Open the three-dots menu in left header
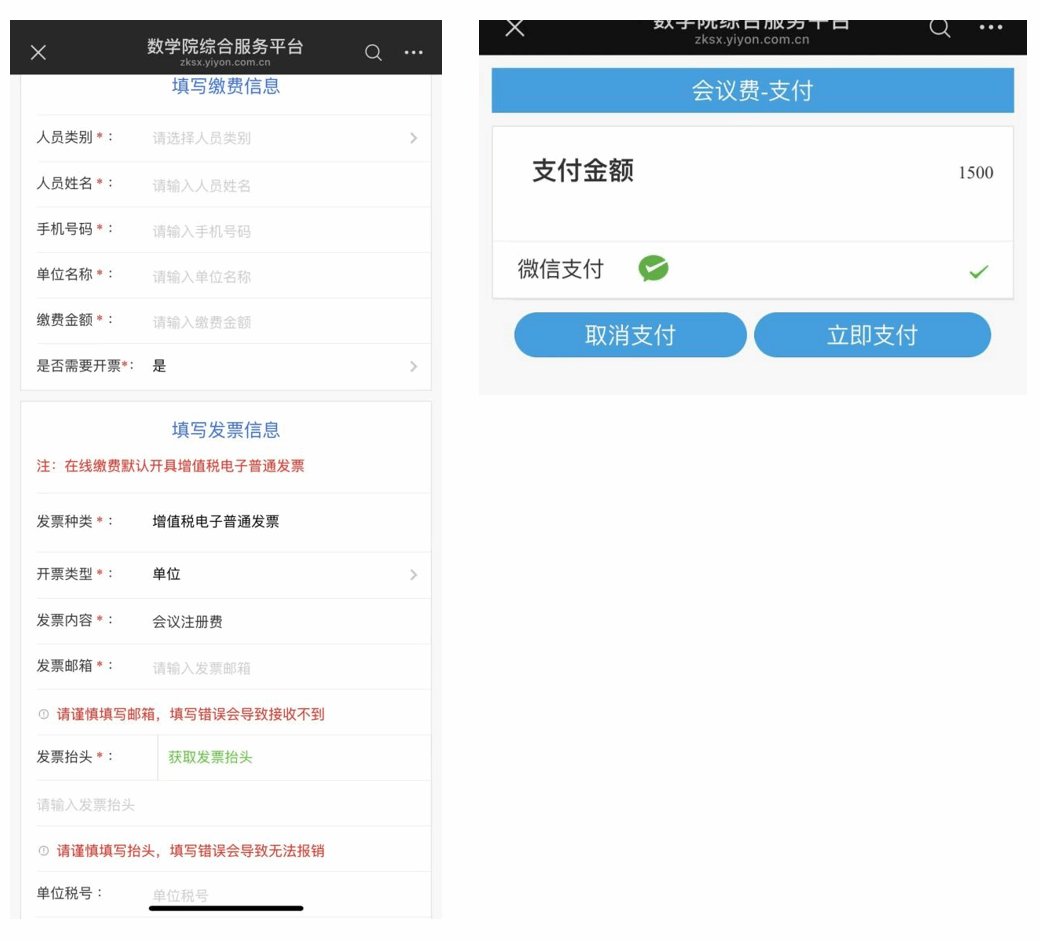The height and width of the screenshot is (940, 1040). 414,53
